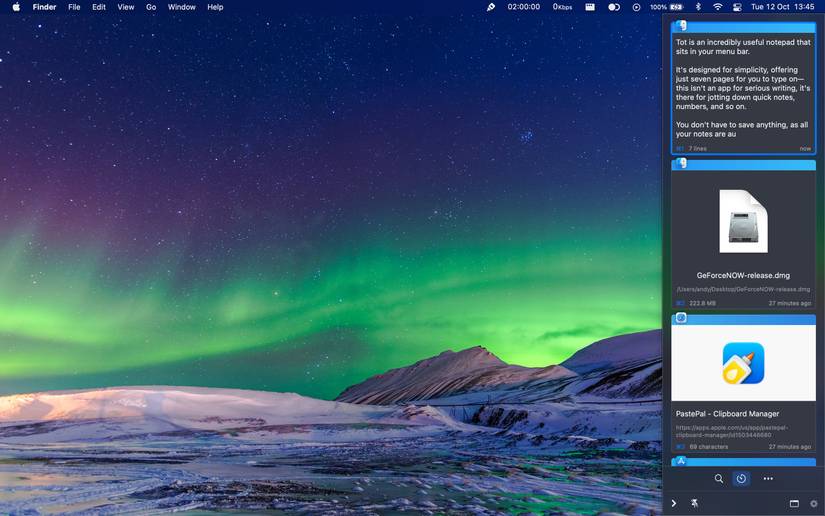825x516 pixels.
Task: Click the '7 lines' label on the text clip
Action: (x=698, y=149)
